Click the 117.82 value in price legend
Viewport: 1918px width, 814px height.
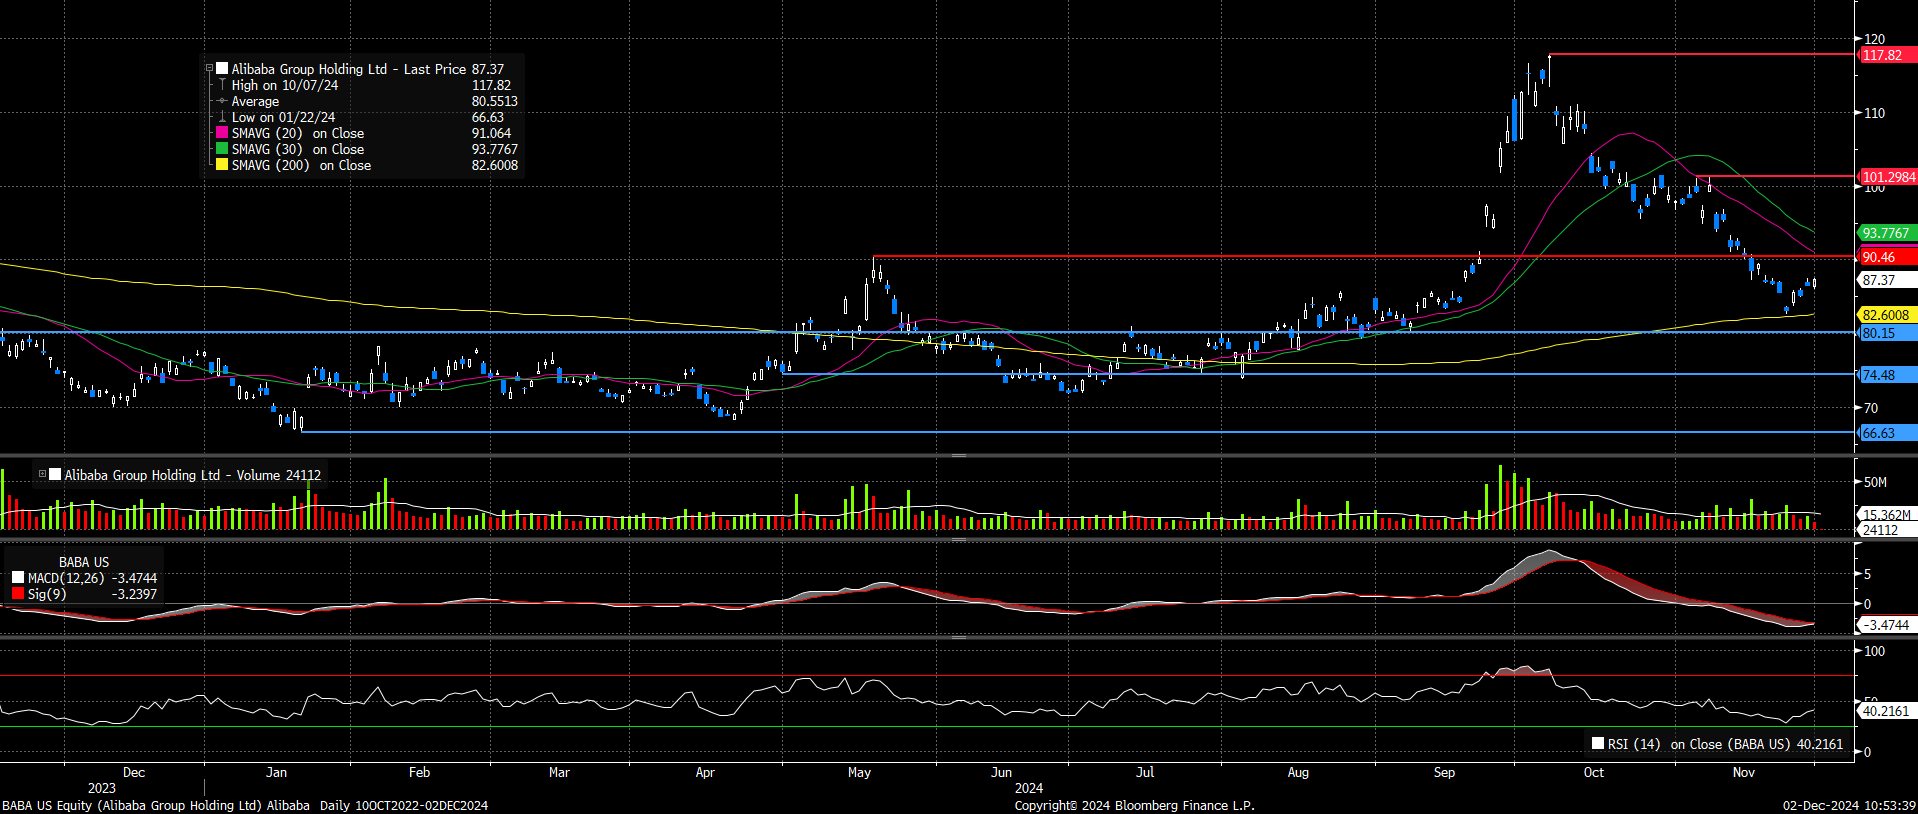491,85
